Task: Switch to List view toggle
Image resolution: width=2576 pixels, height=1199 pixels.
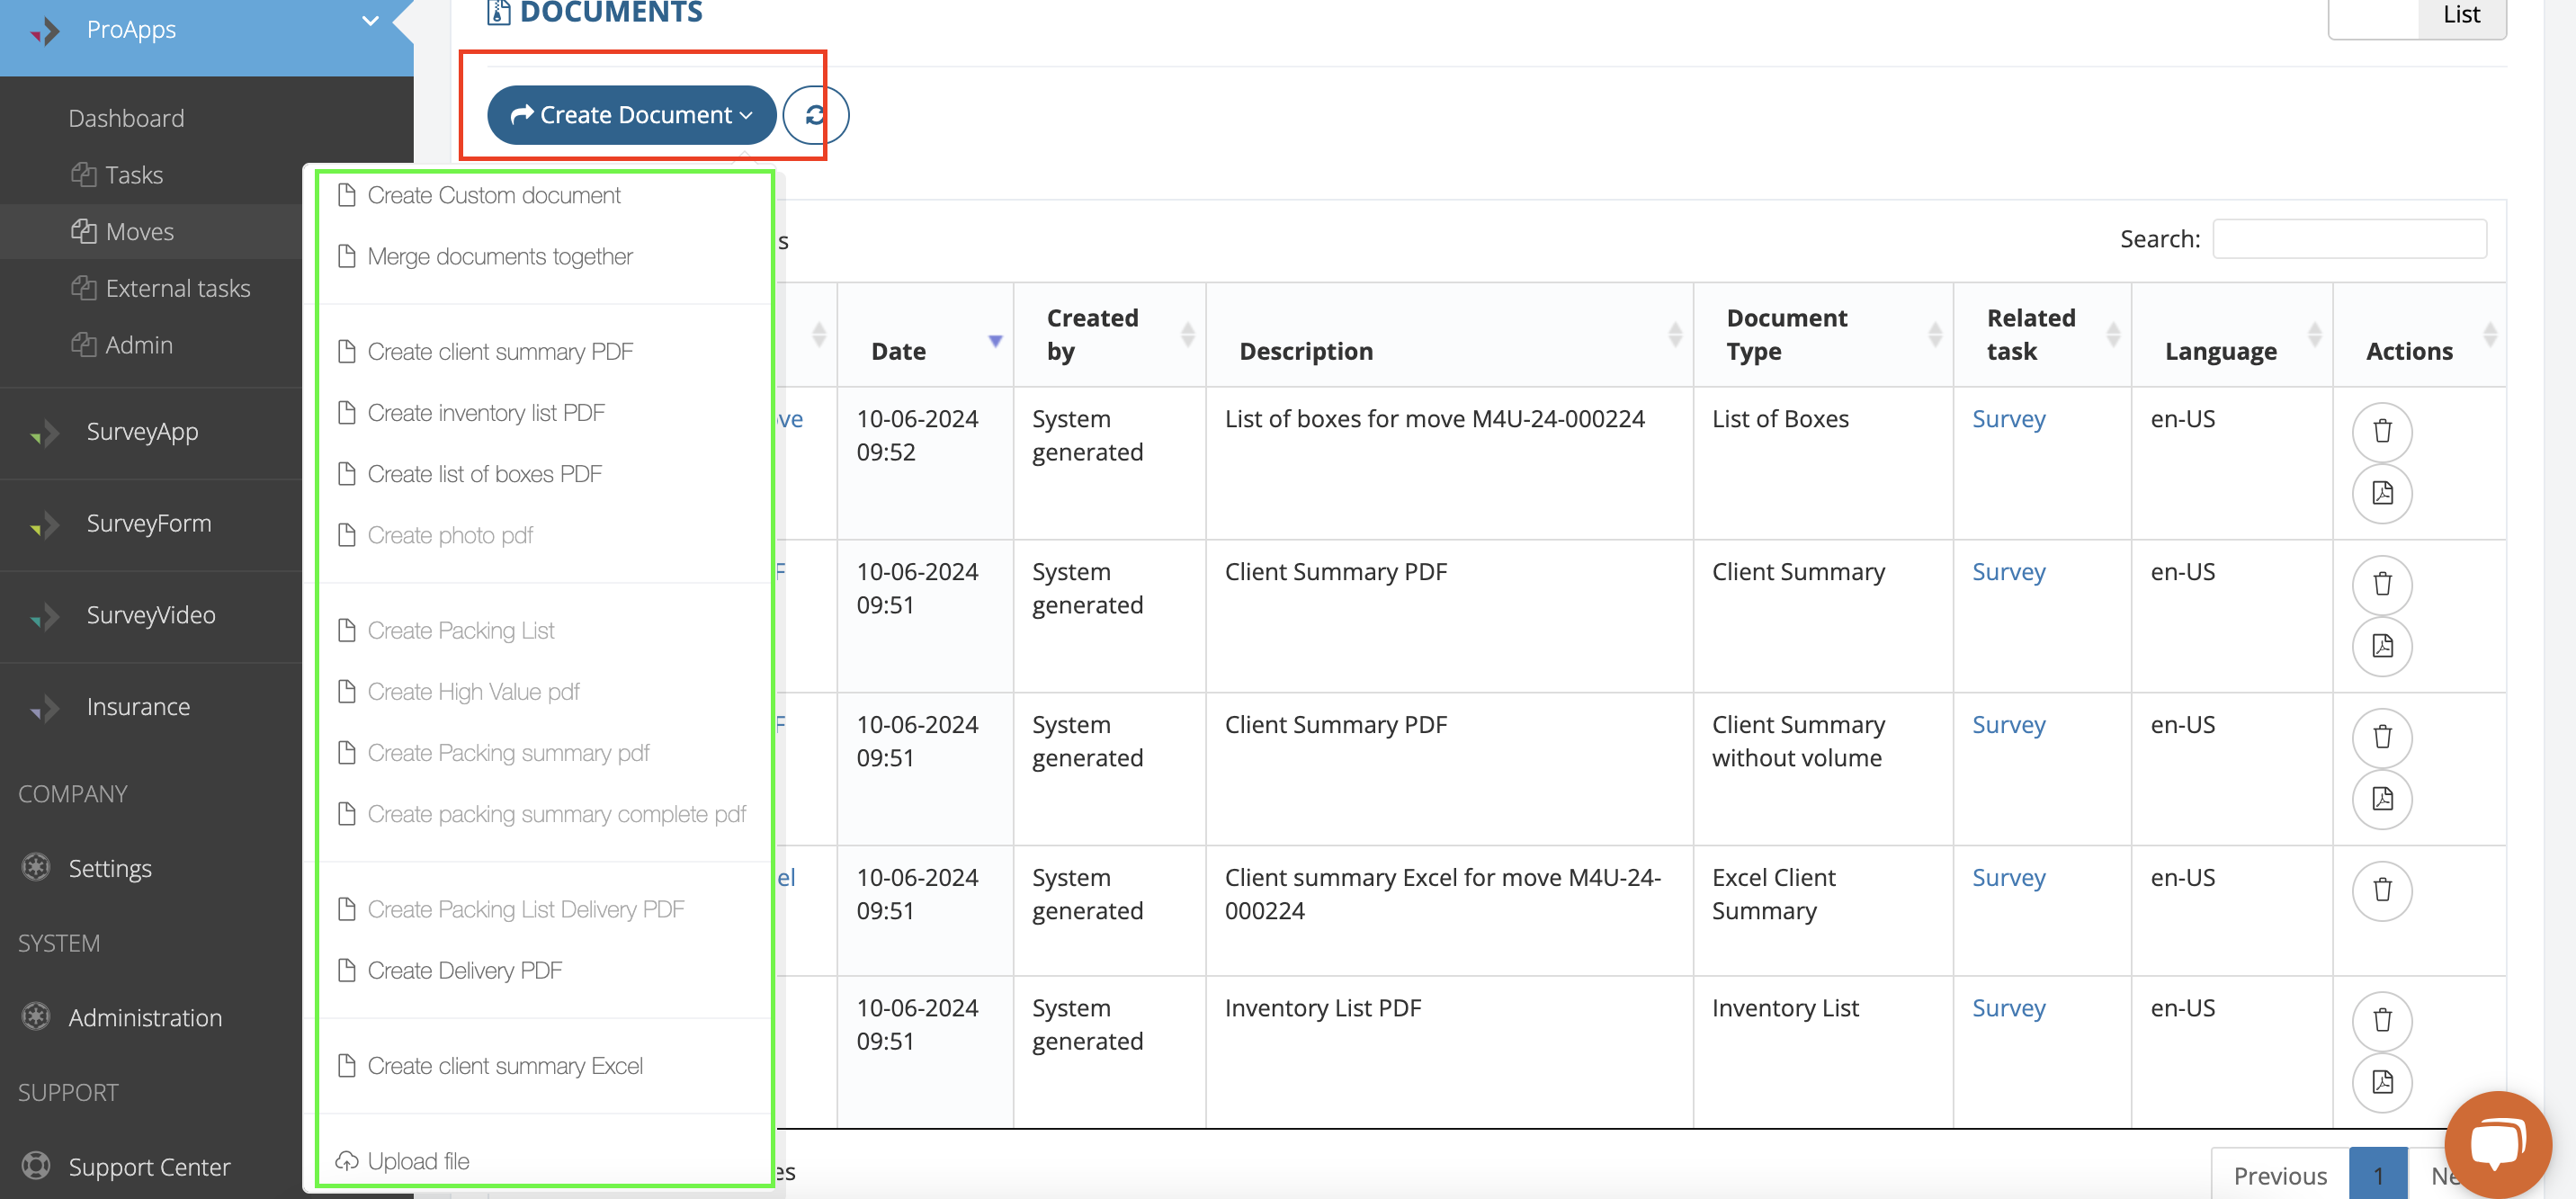Action: tap(2461, 16)
